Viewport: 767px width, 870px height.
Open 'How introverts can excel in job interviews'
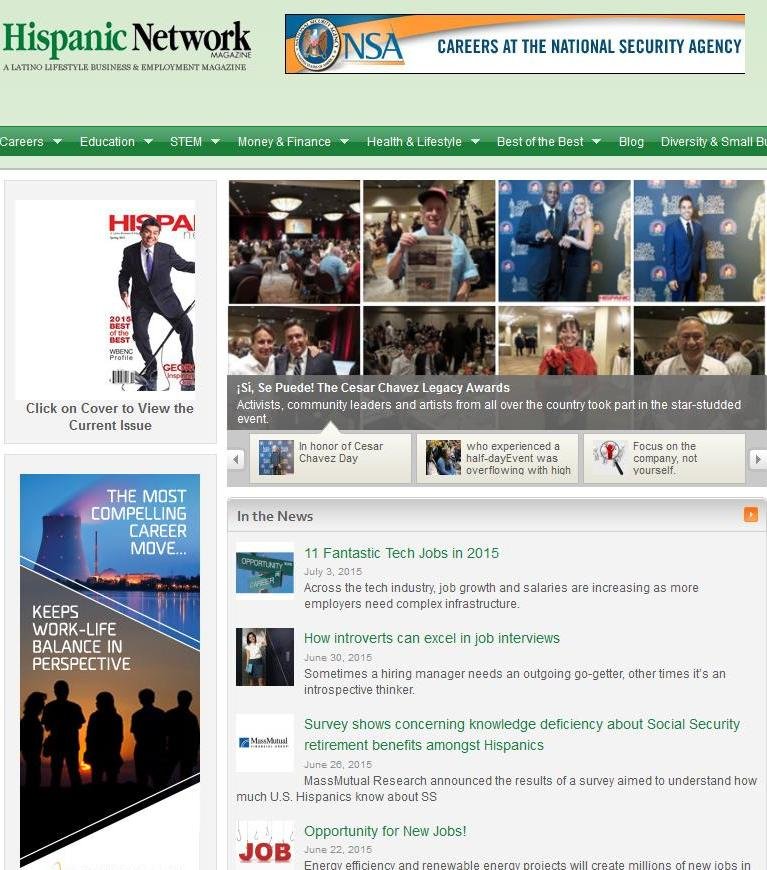(431, 638)
